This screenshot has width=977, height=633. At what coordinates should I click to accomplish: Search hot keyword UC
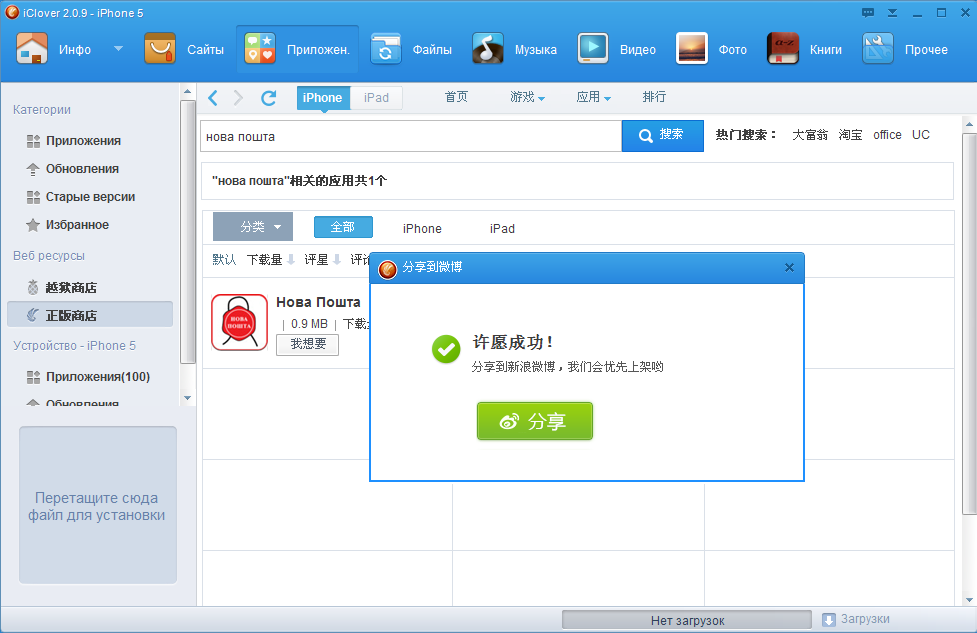tap(921, 135)
